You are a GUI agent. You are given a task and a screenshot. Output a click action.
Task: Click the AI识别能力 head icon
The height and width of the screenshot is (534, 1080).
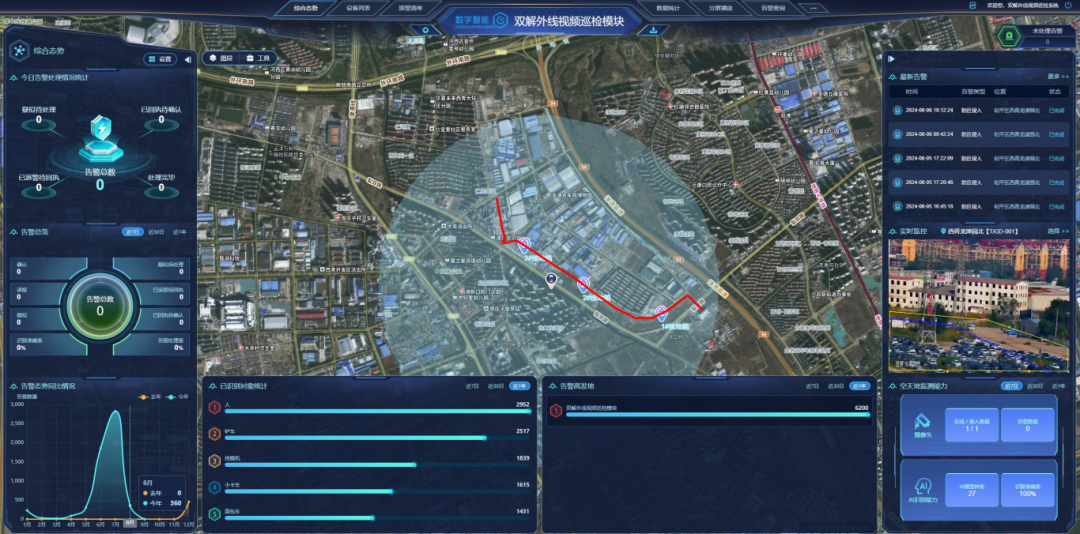coord(922,485)
